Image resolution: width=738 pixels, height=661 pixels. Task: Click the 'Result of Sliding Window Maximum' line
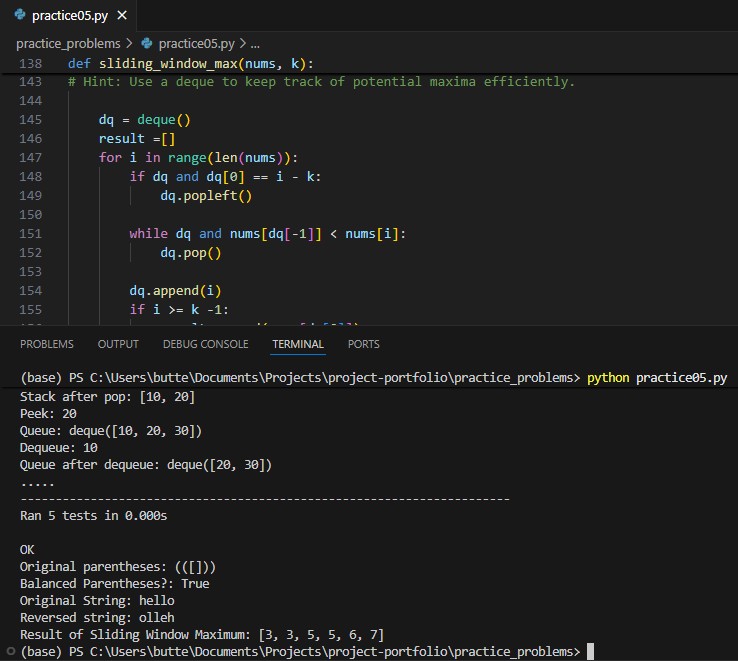(x=202, y=635)
